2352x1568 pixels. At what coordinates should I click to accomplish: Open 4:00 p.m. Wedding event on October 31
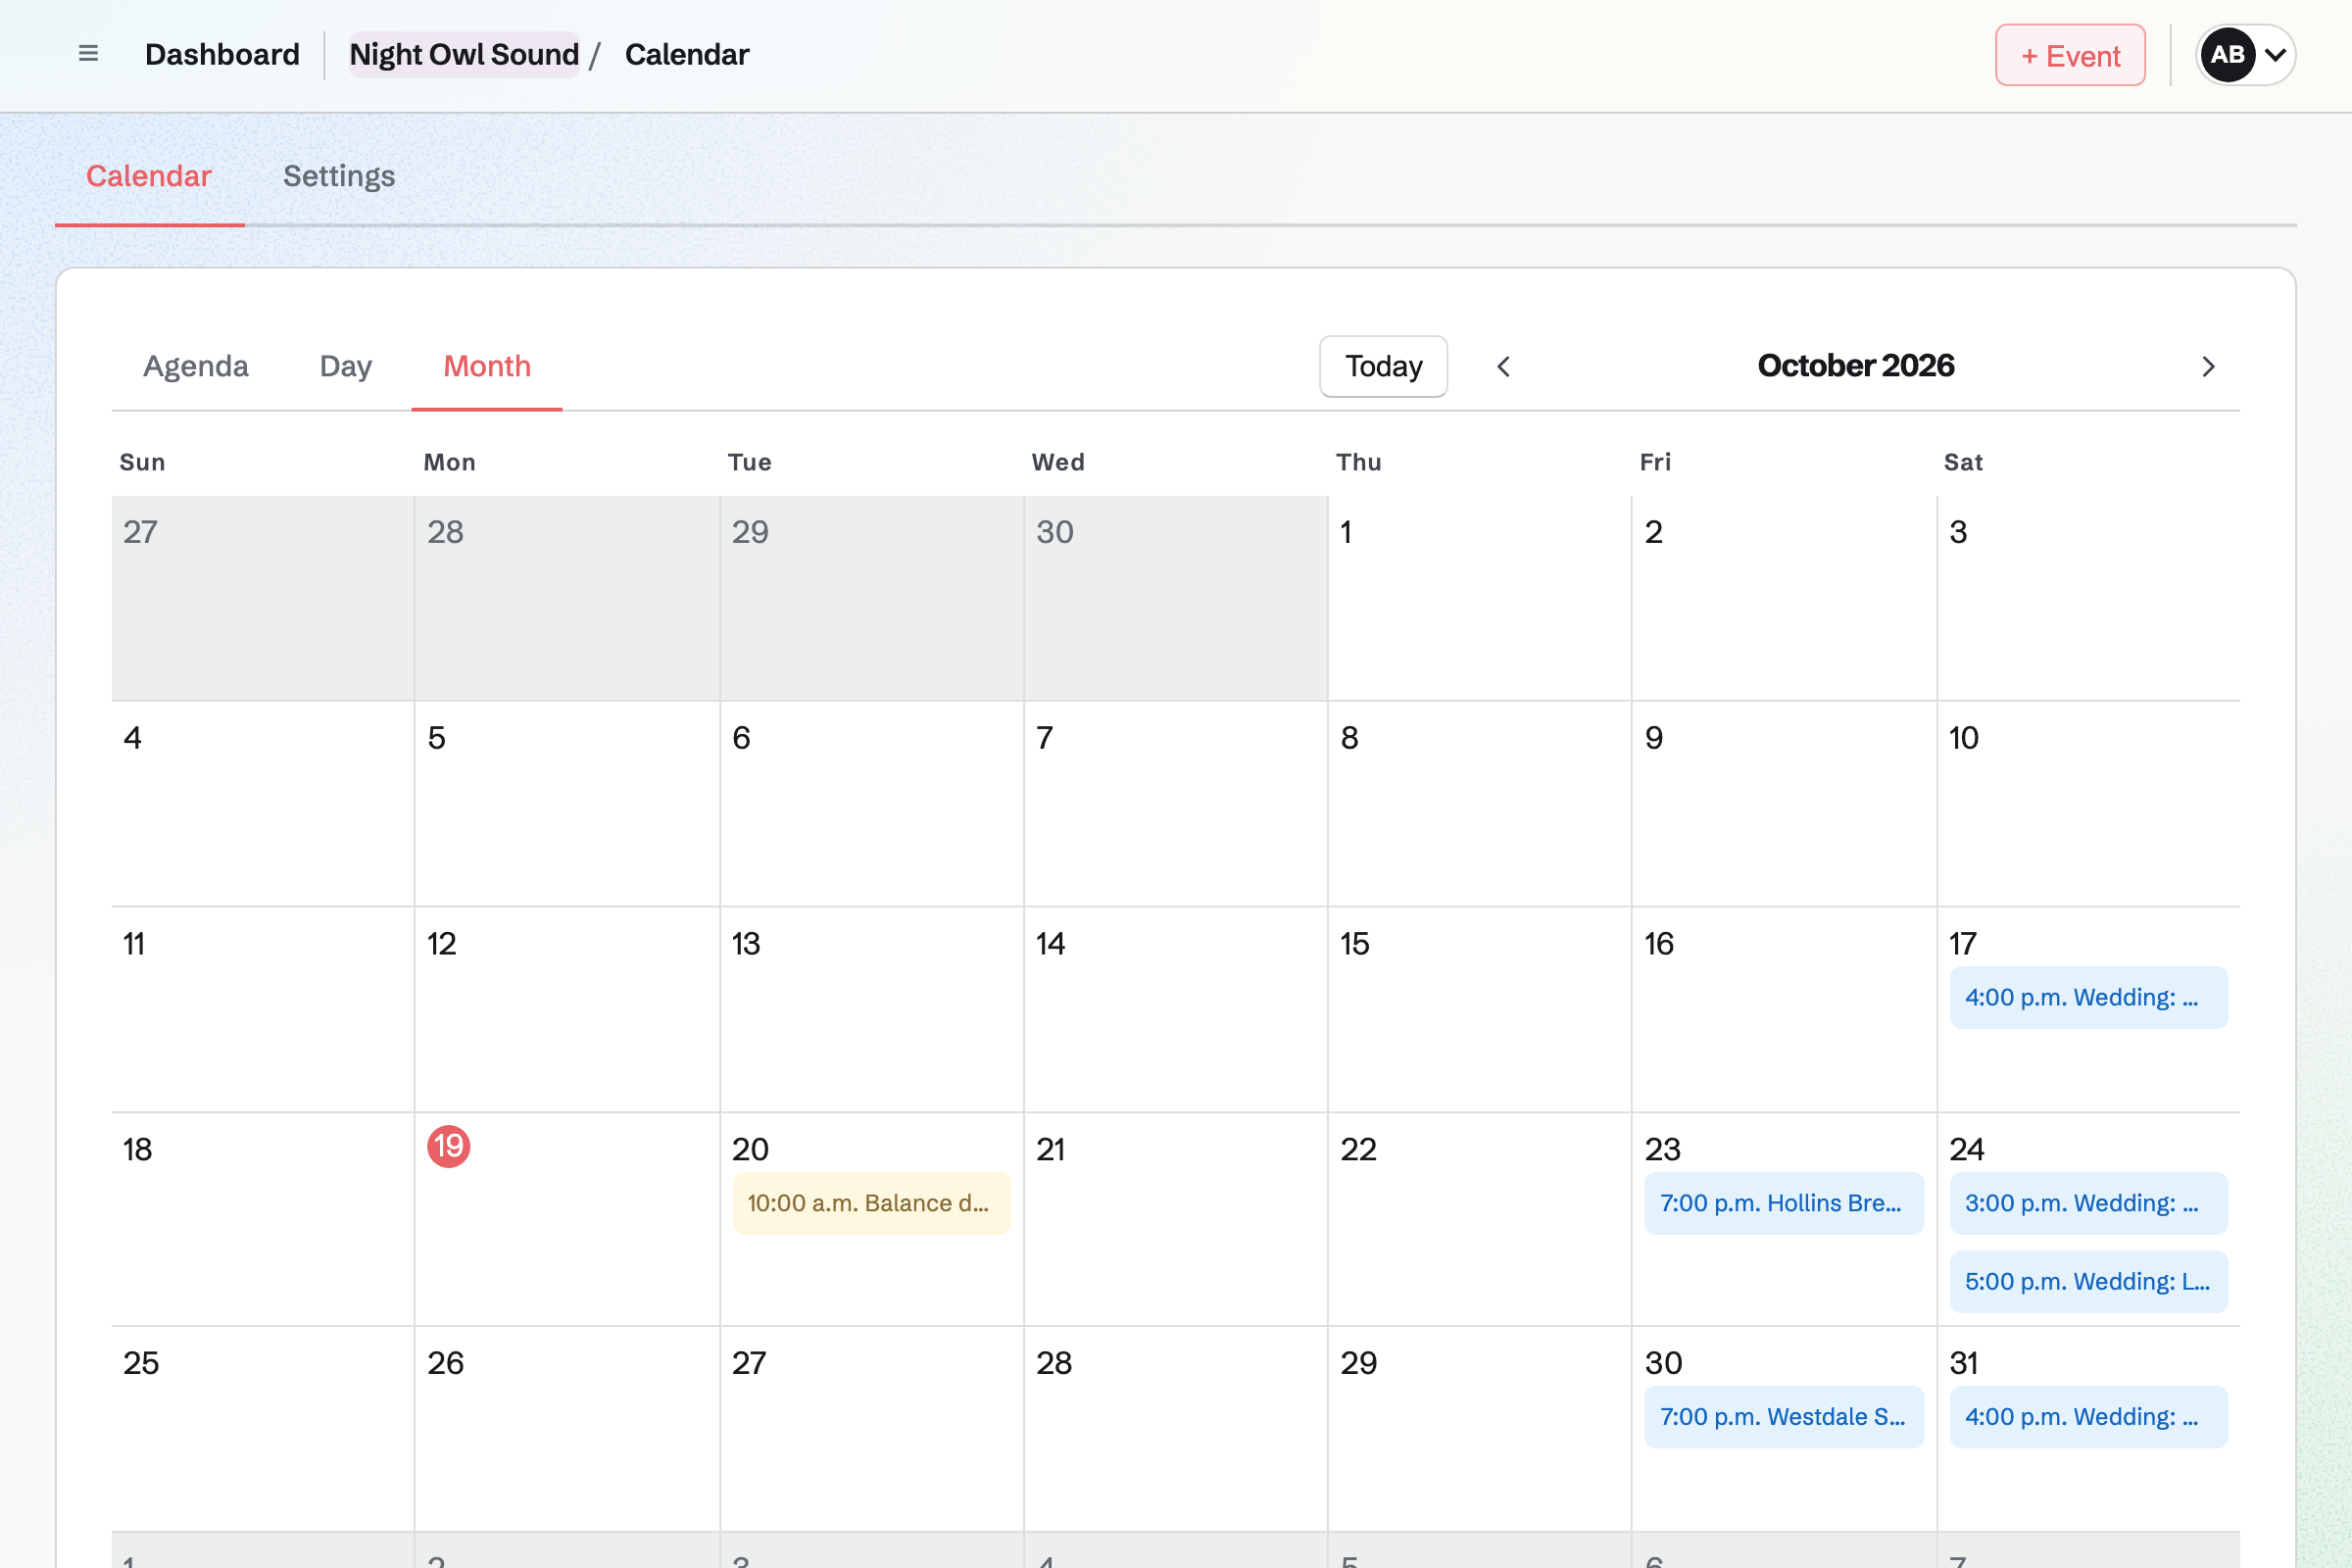pos(2088,1417)
